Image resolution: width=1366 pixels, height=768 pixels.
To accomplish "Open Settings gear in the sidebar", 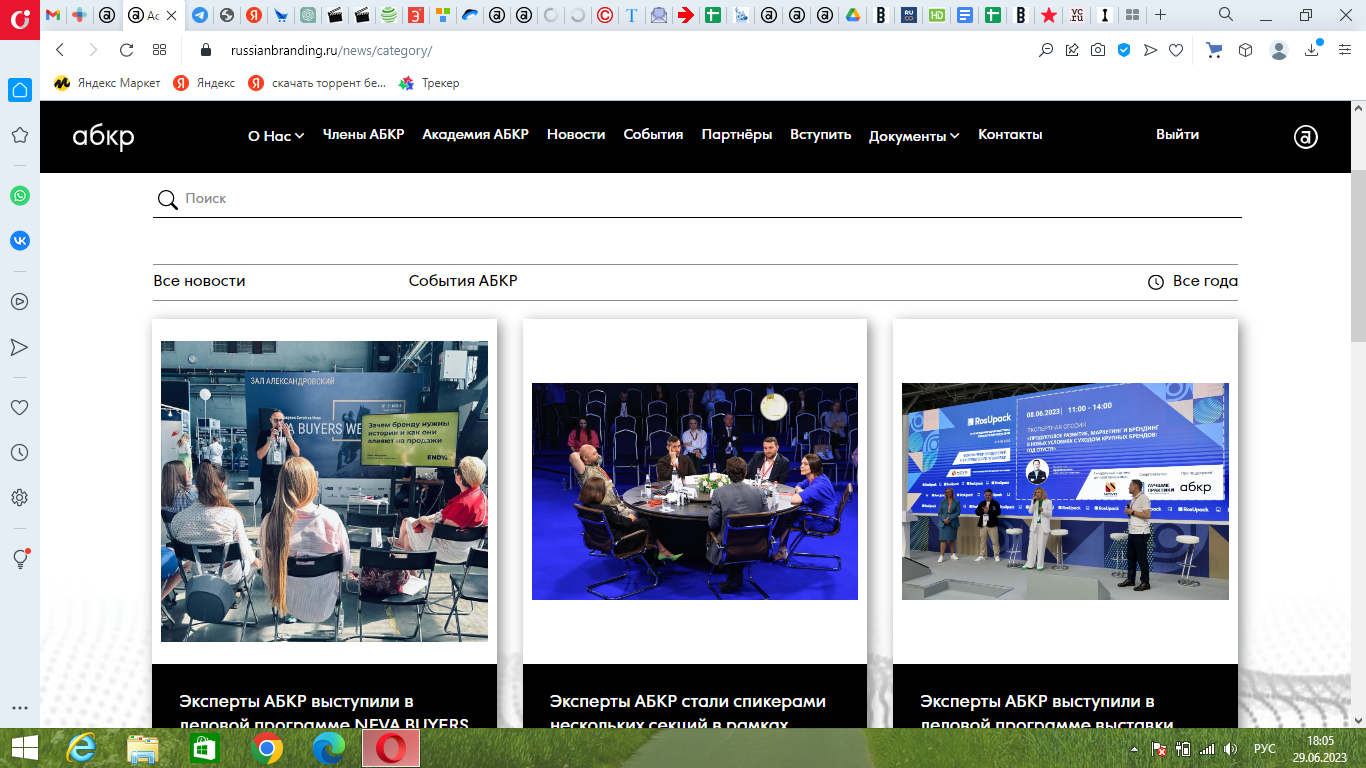I will [19, 497].
